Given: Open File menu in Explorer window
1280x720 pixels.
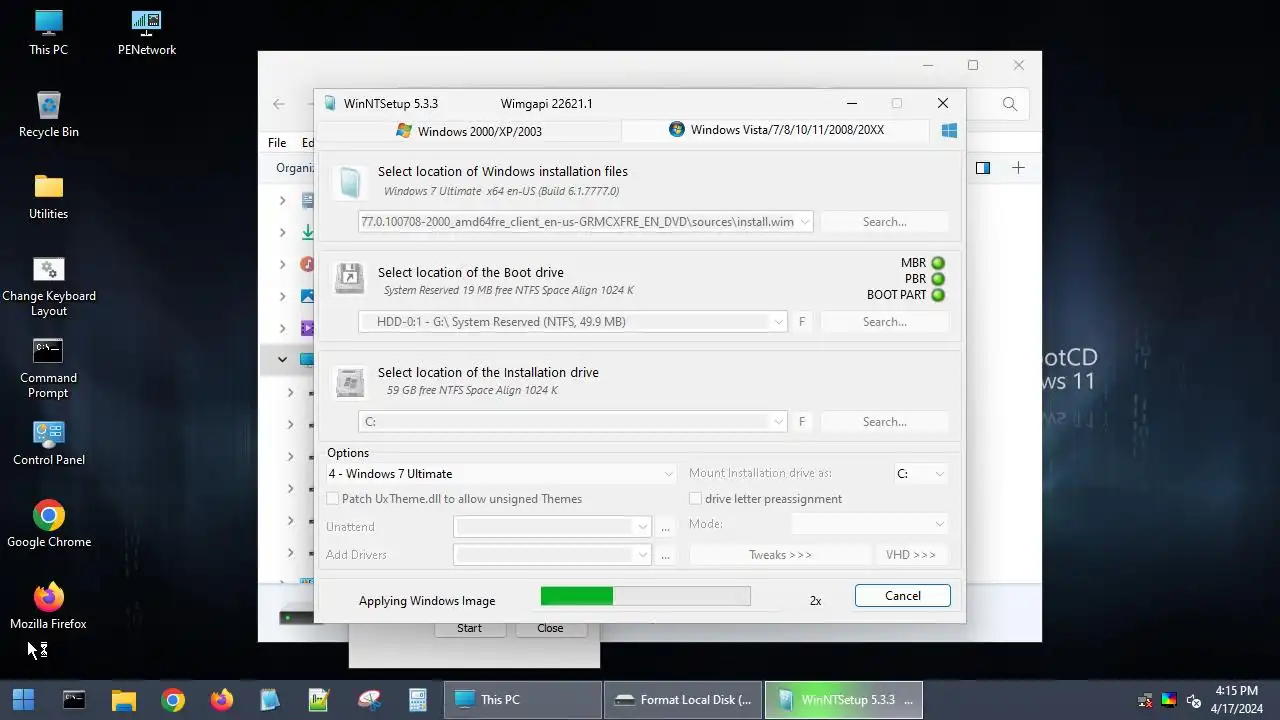Looking at the screenshot, I should point(277,143).
